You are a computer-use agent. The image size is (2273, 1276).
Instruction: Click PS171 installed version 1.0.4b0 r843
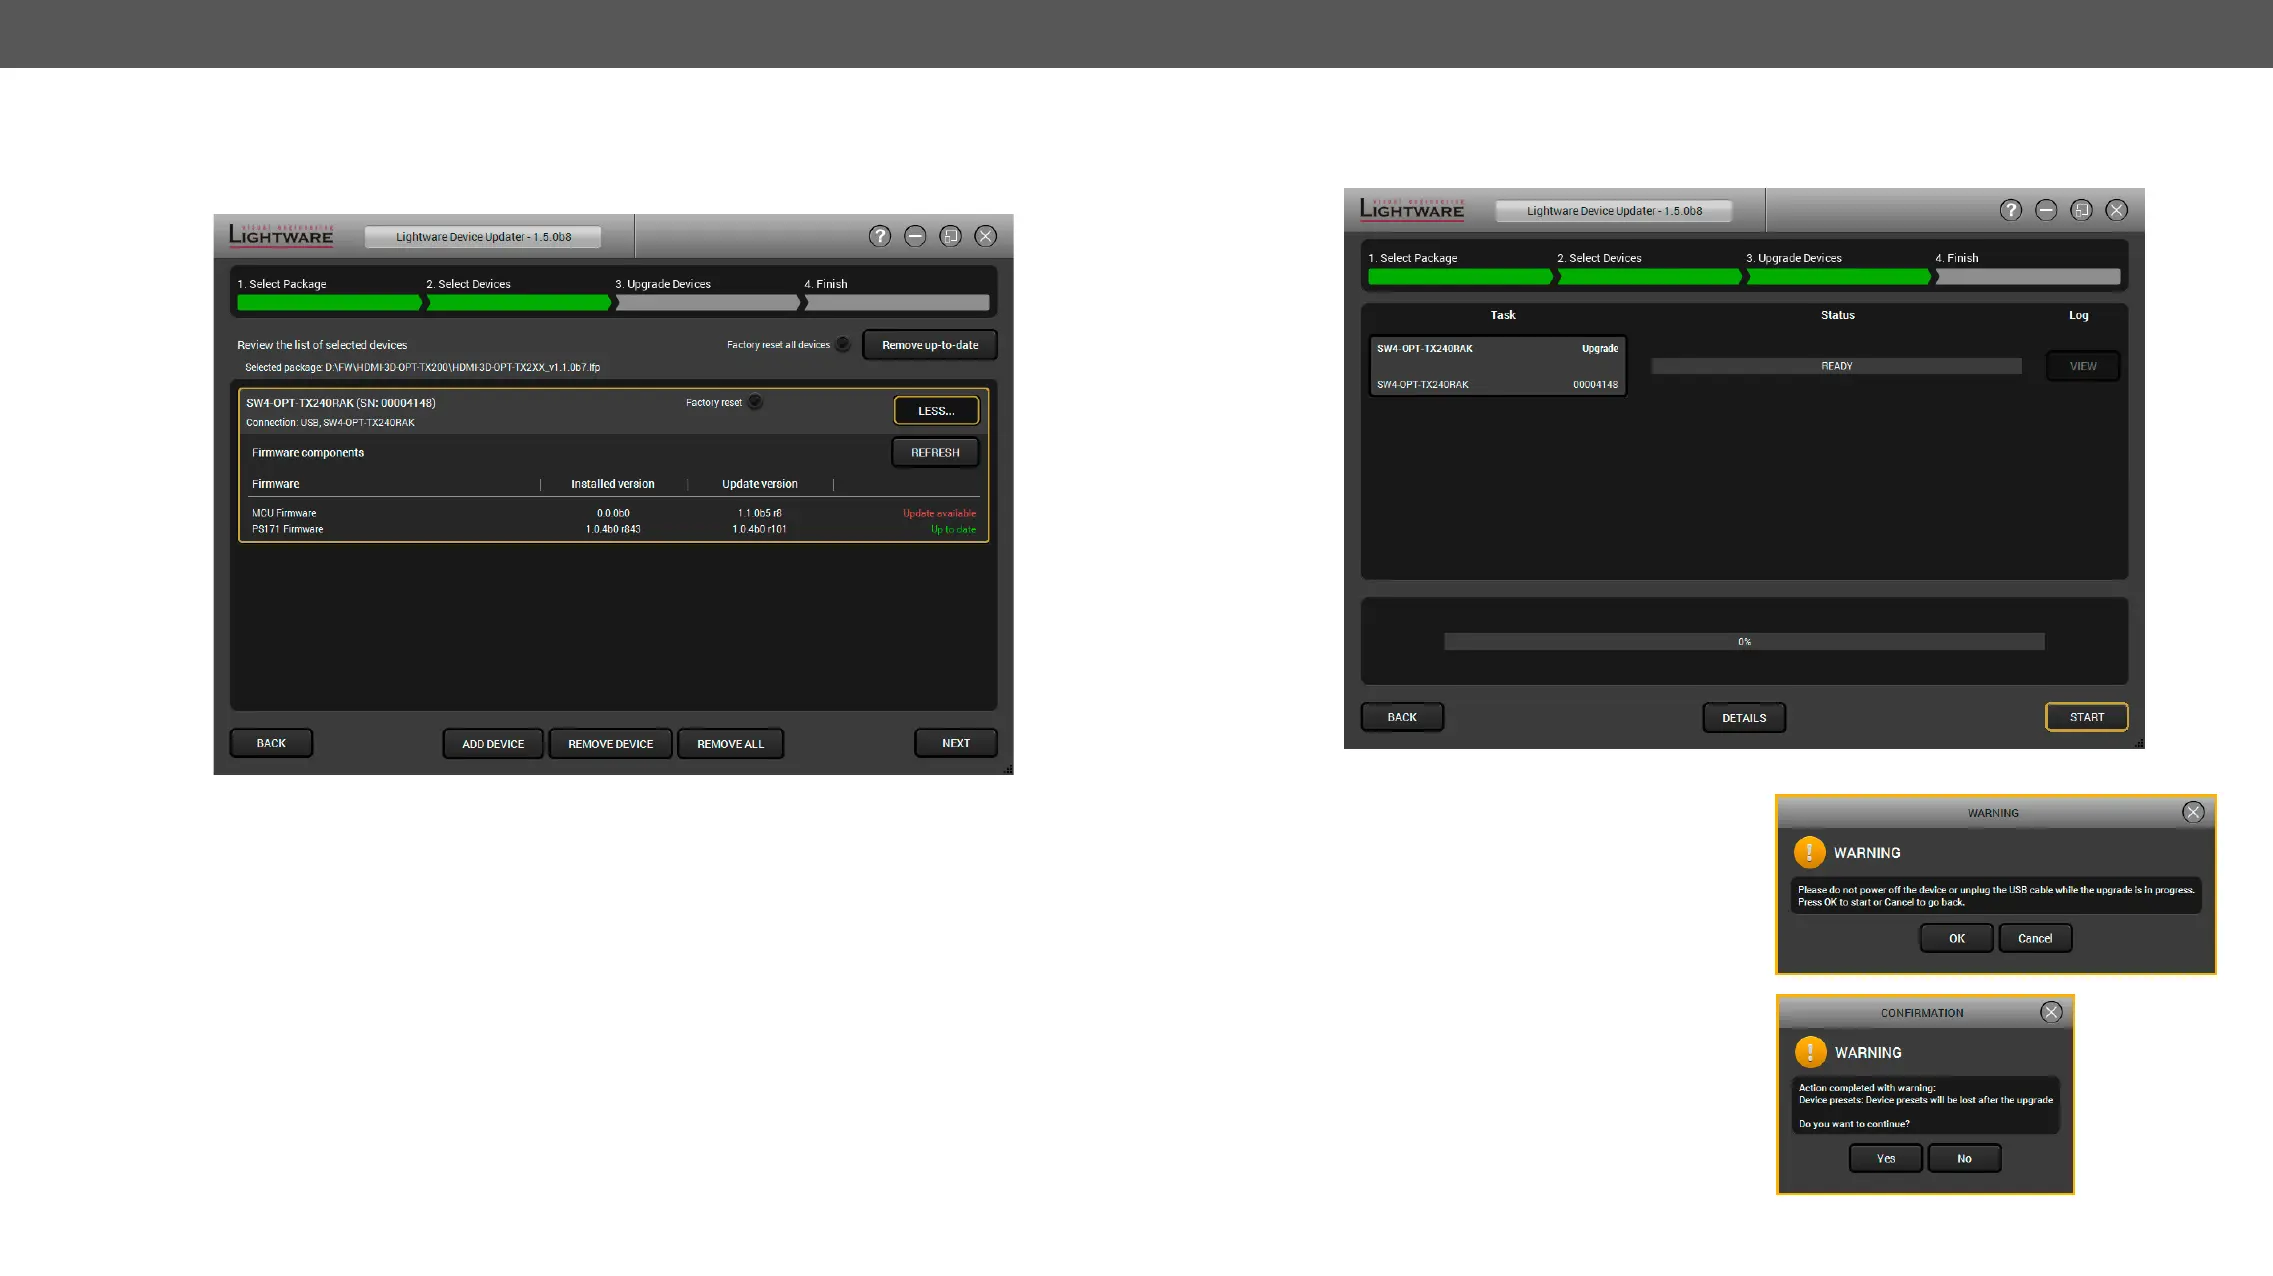tap(613, 529)
